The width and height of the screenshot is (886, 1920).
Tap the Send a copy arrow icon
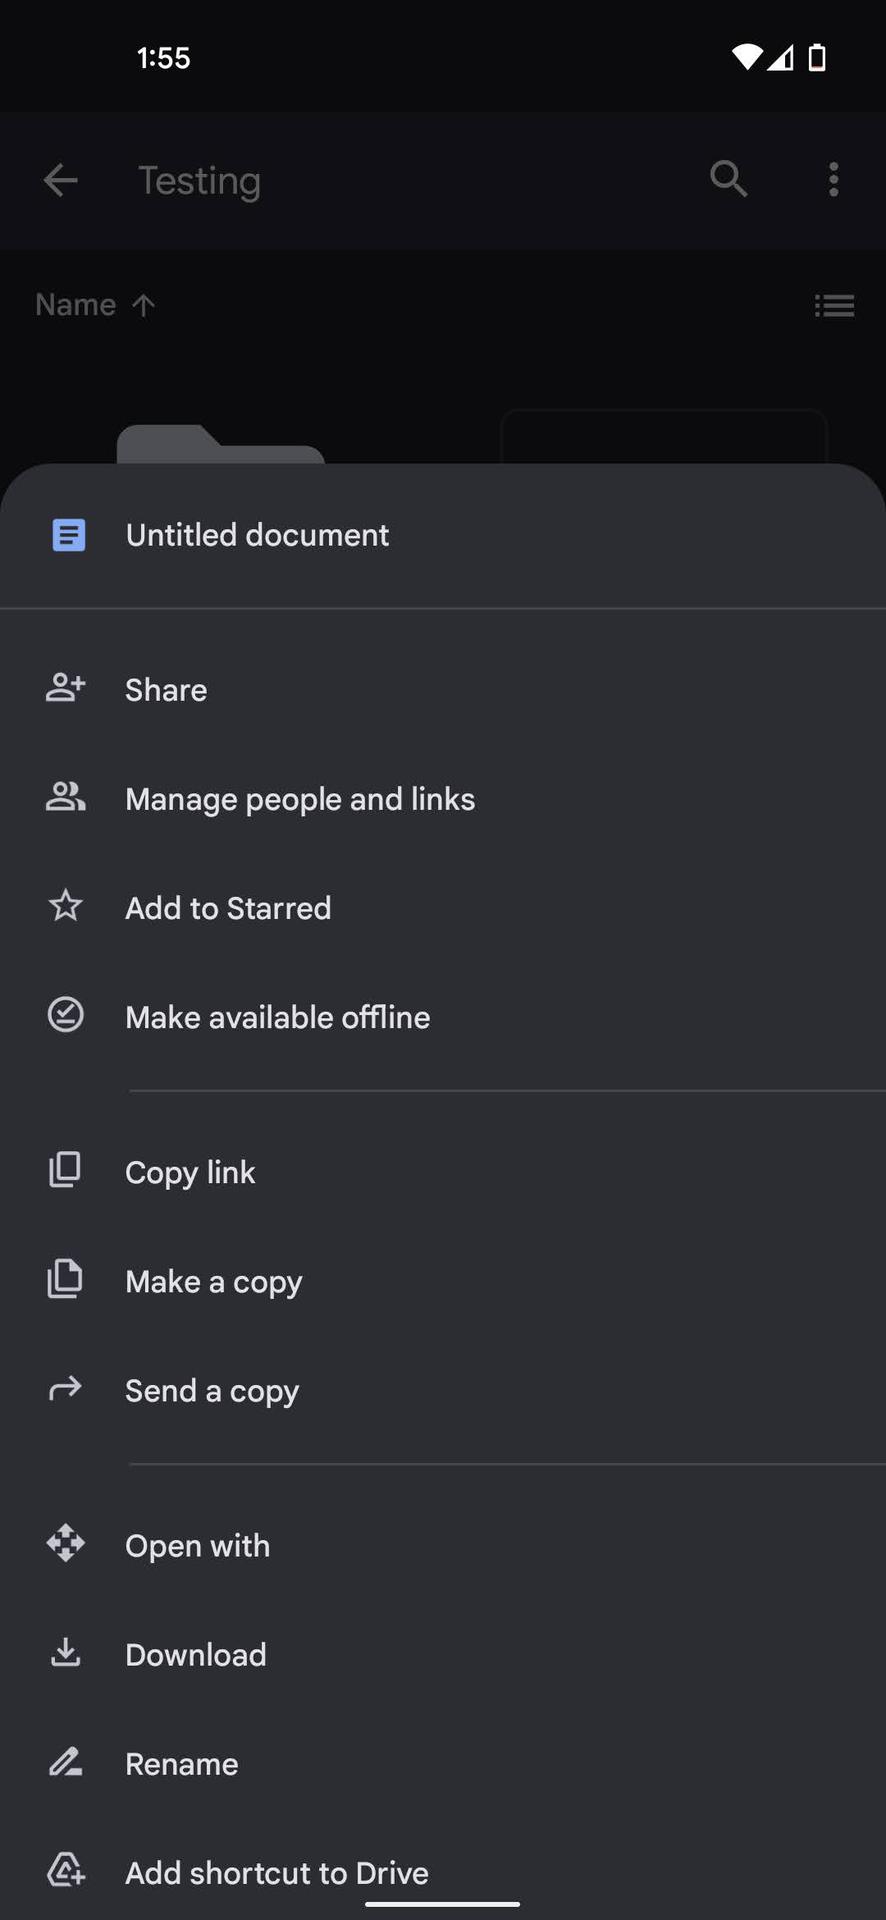[x=66, y=1388]
